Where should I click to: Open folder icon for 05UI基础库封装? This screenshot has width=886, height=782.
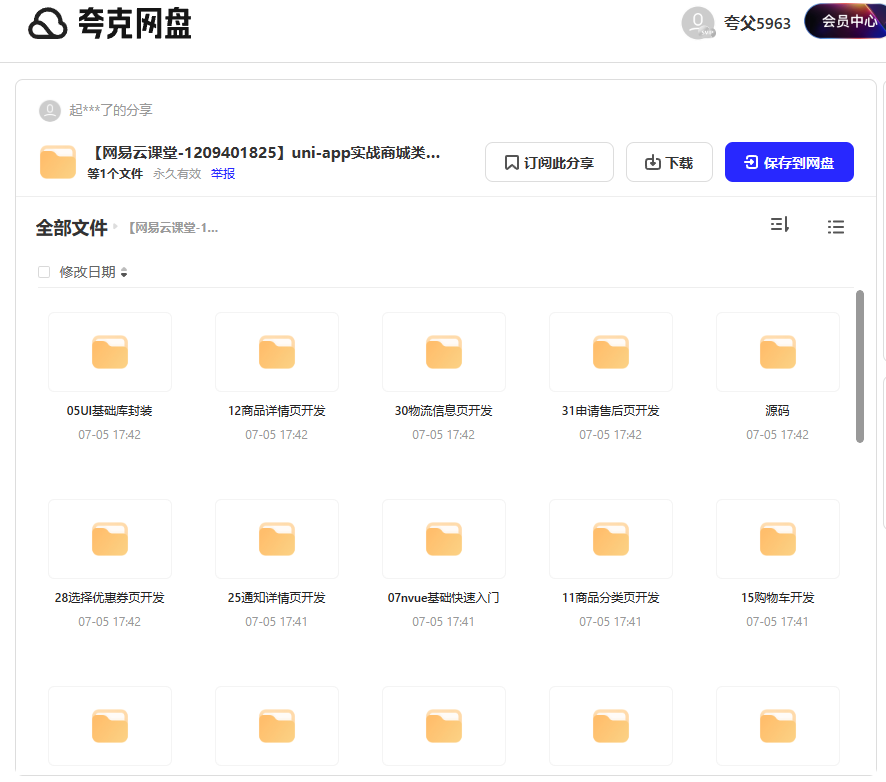[110, 352]
